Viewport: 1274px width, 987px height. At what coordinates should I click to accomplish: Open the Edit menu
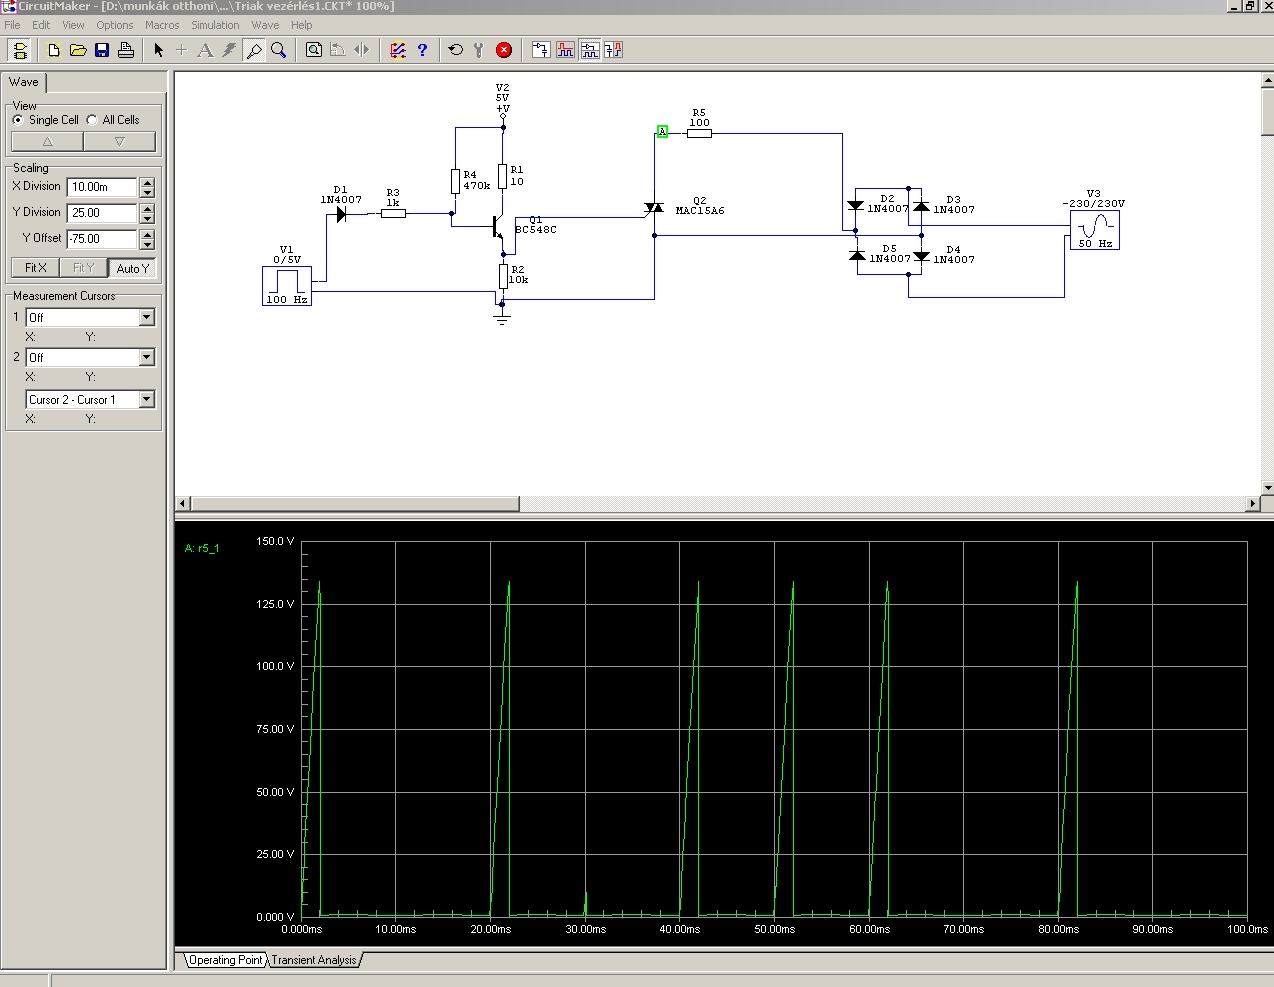41,25
